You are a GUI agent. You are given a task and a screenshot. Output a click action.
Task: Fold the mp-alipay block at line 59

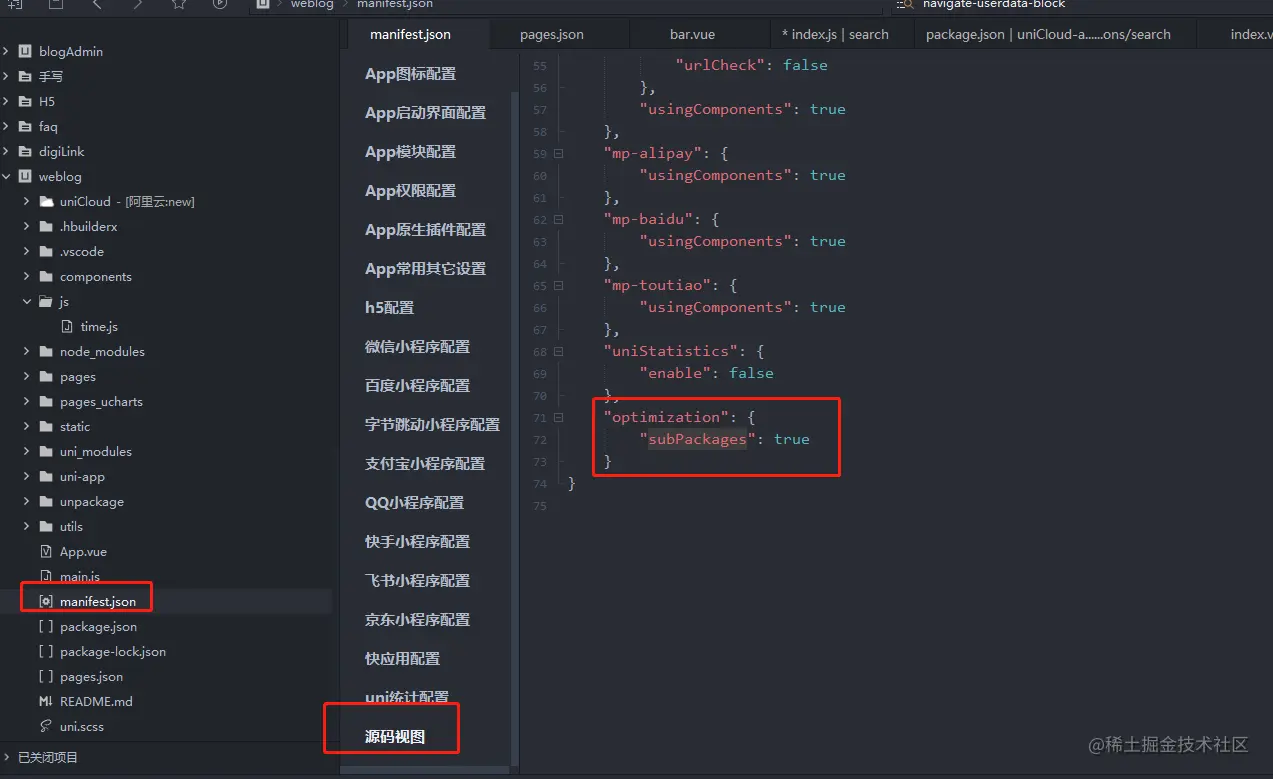click(558, 153)
